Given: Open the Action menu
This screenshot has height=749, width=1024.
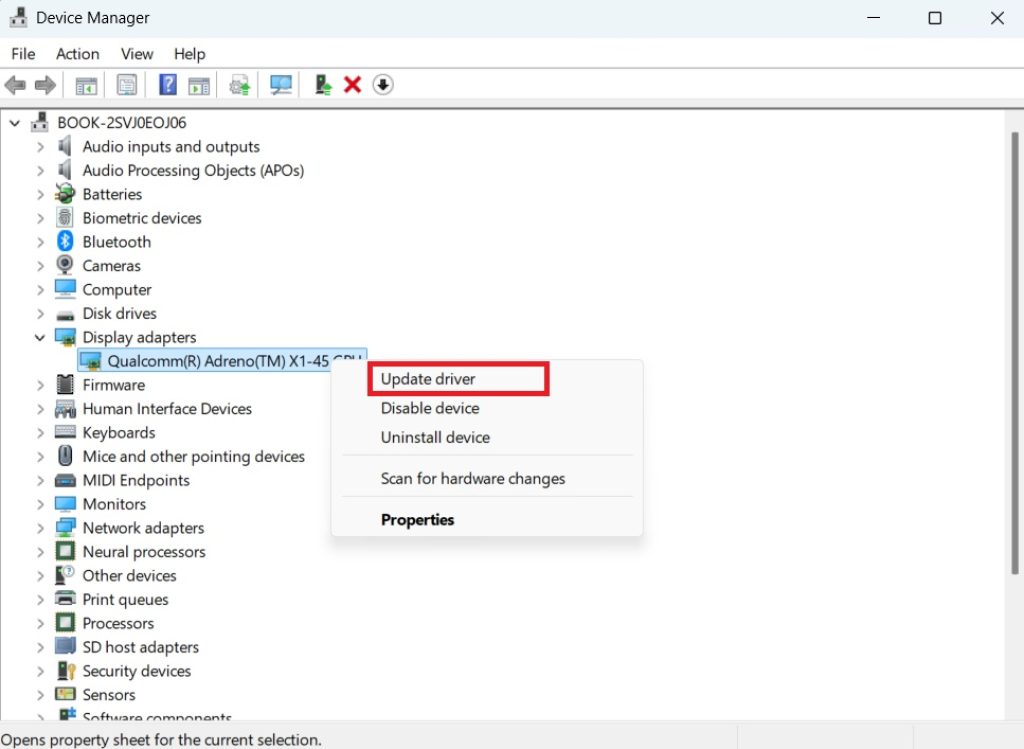Looking at the screenshot, I should tap(78, 54).
